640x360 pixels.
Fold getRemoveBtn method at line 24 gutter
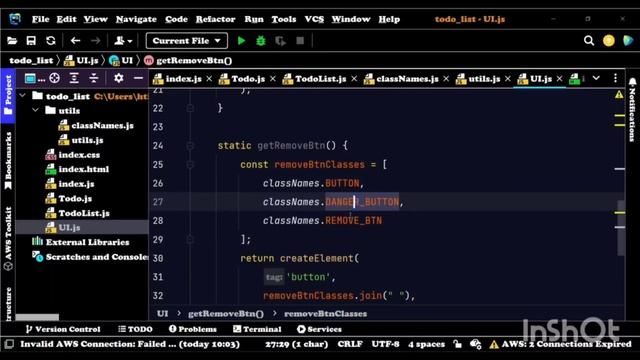190,146
